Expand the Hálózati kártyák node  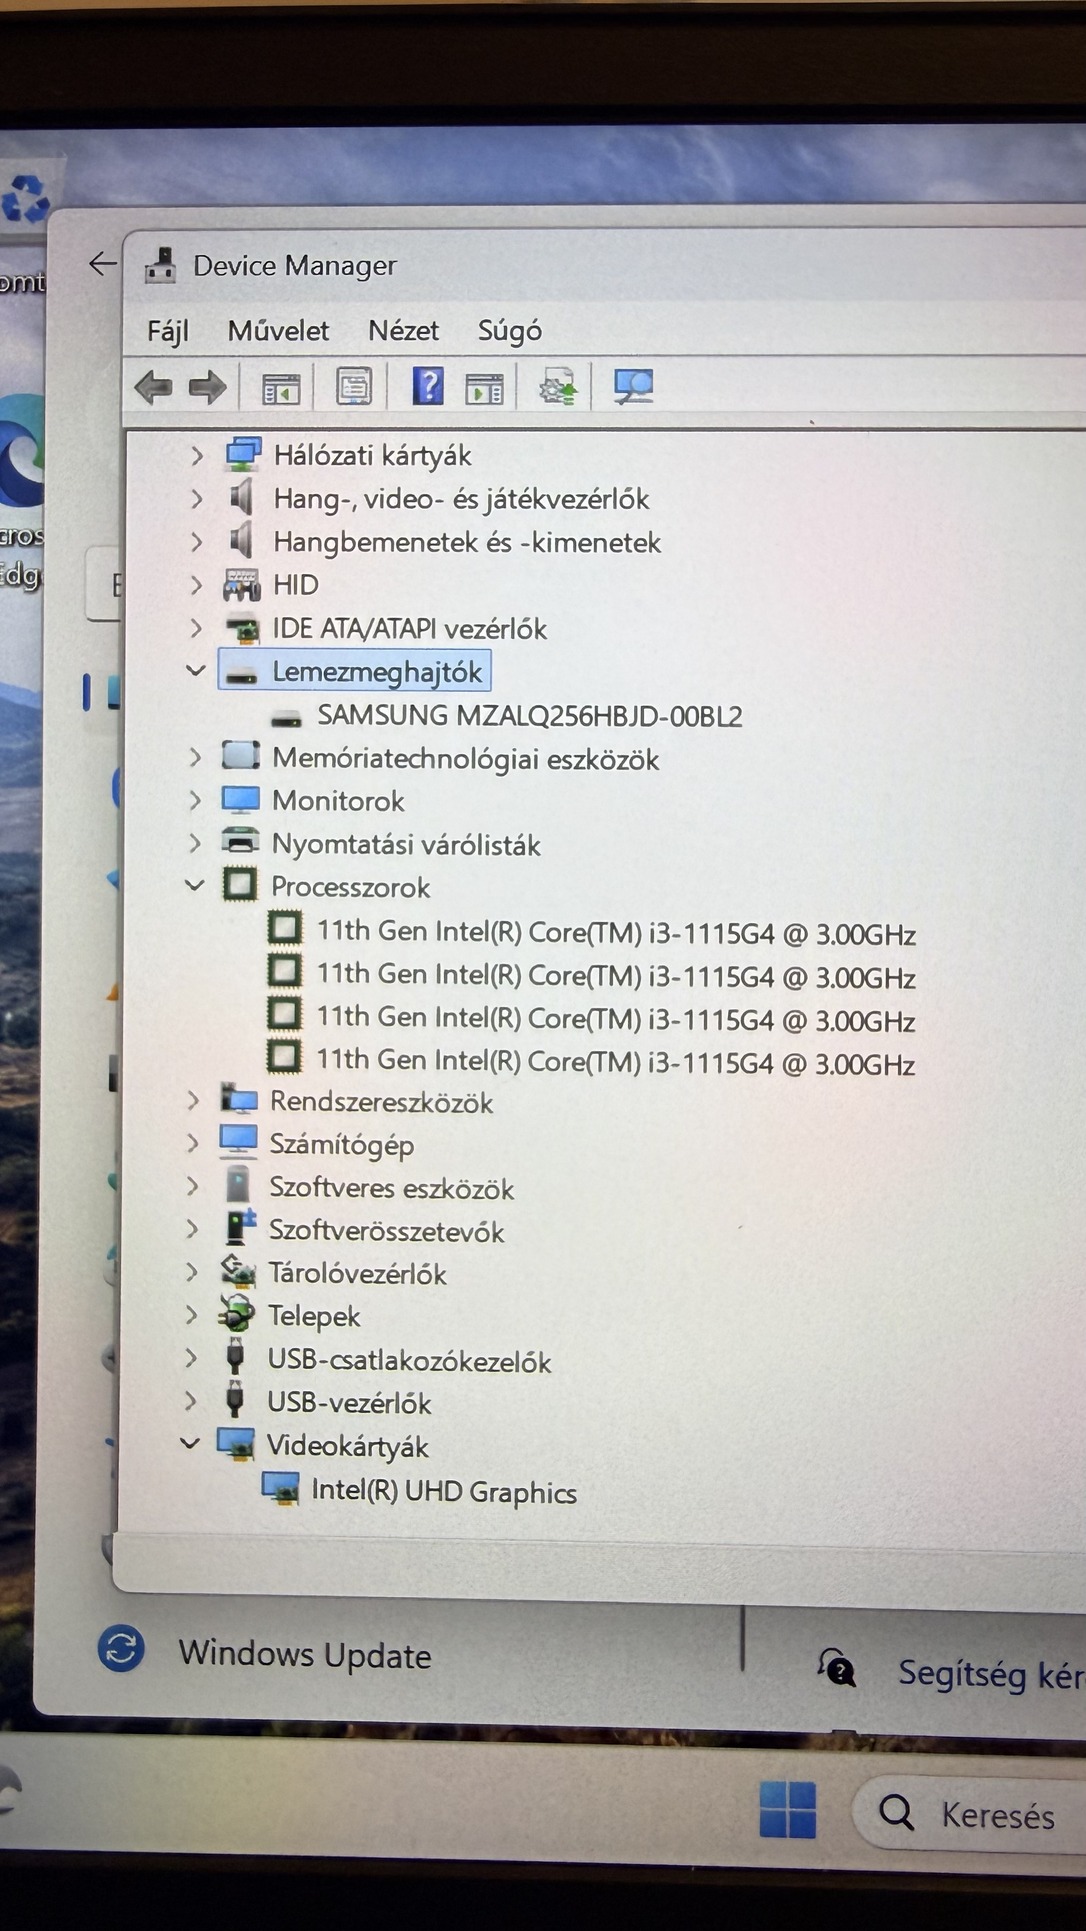197,456
